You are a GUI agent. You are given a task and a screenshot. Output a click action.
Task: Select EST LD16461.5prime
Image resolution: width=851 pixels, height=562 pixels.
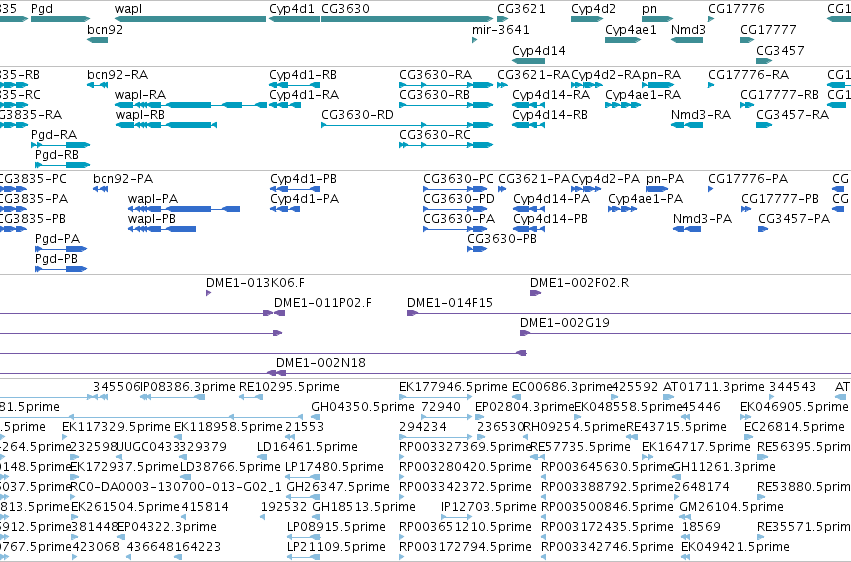pos(307,448)
